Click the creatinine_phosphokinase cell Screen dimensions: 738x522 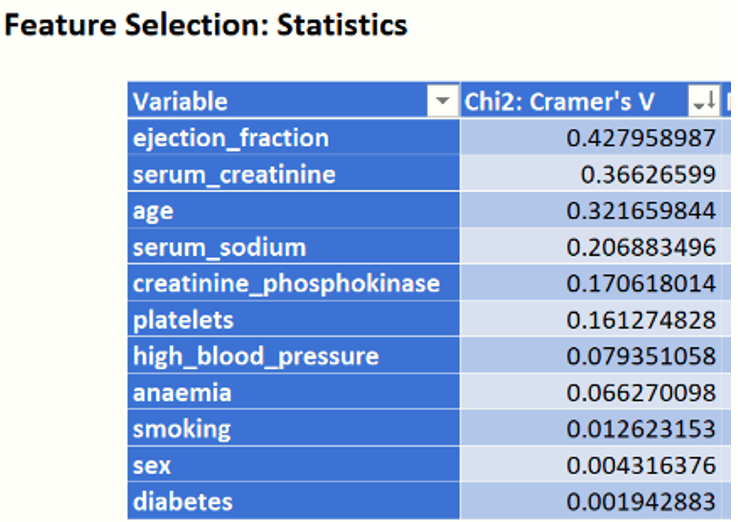286,283
